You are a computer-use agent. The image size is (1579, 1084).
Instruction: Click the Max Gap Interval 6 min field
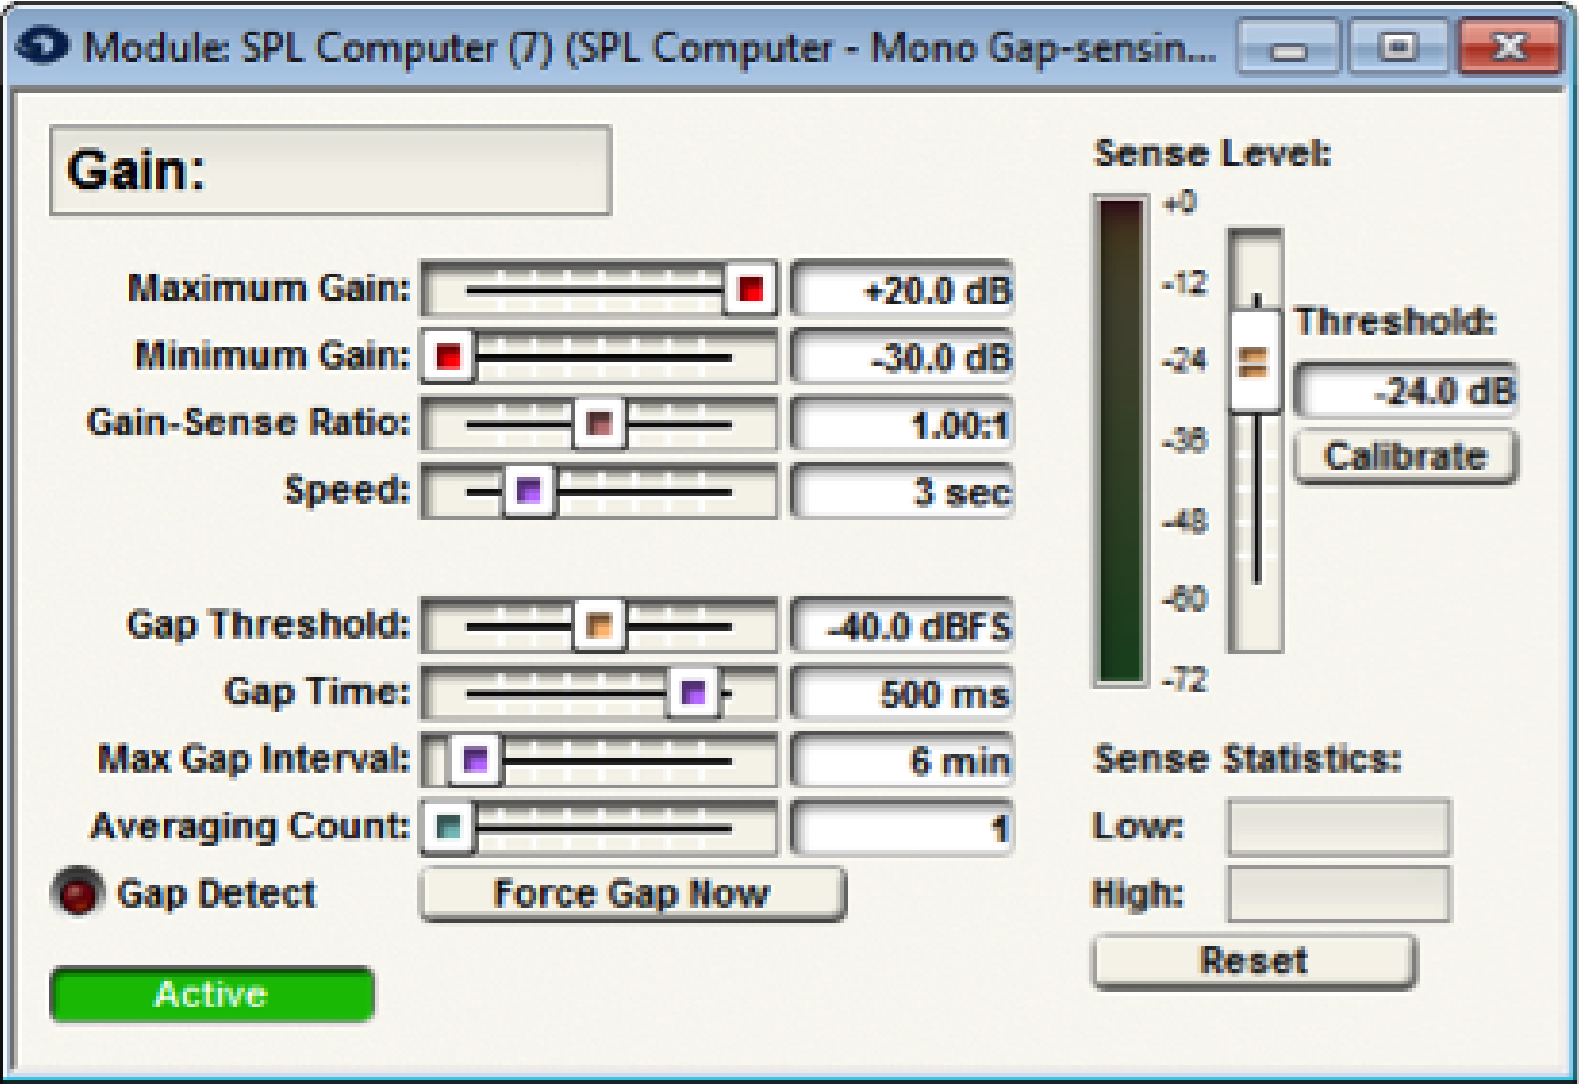pyautogui.click(x=902, y=761)
